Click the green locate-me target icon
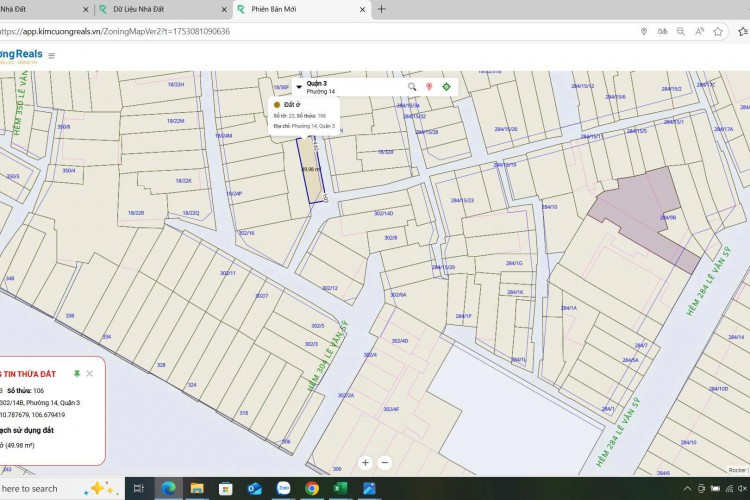This screenshot has width=750, height=500. pyautogui.click(x=446, y=87)
